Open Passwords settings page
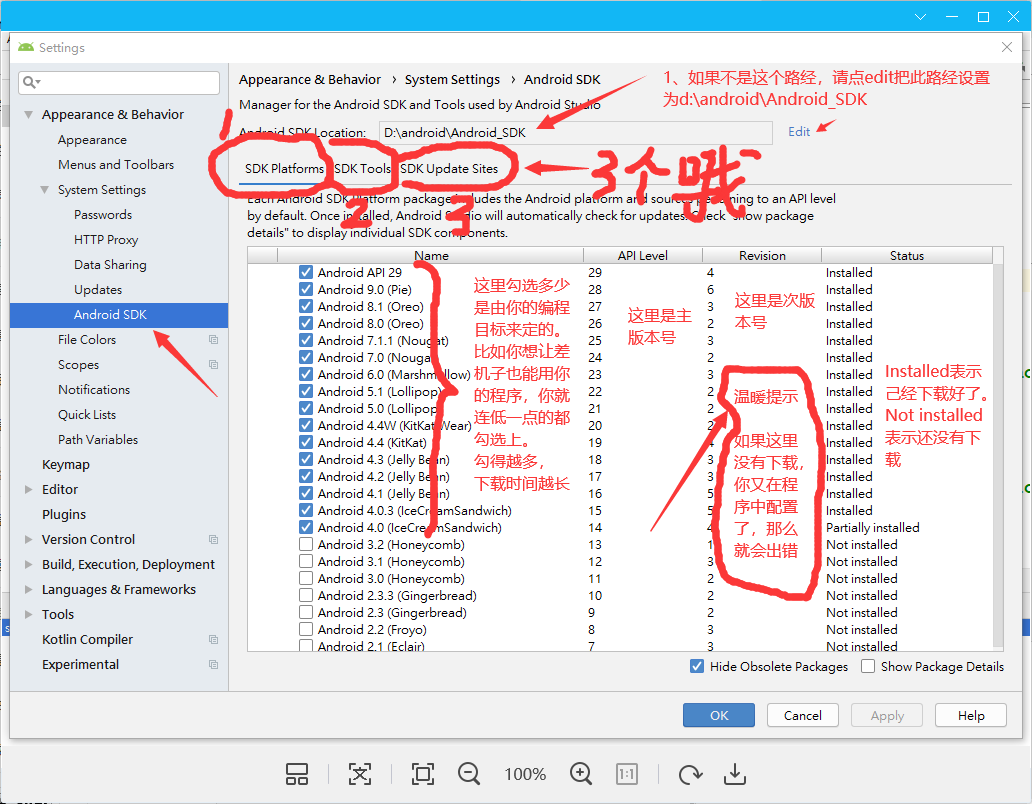This screenshot has width=1032, height=804. click(x=103, y=214)
